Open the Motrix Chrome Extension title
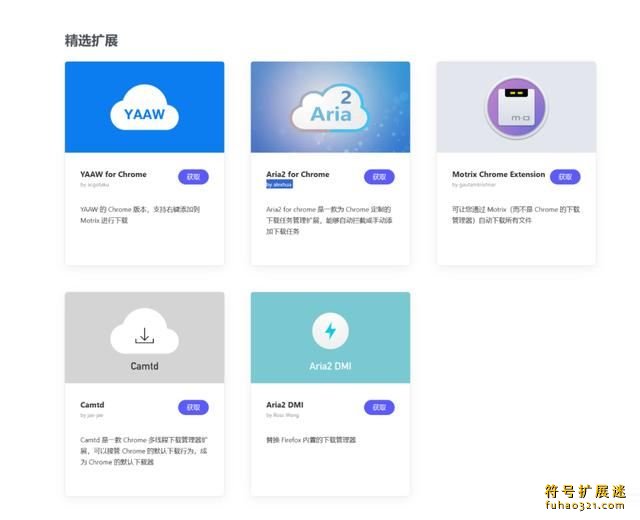The width and height of the screenshot is (640, 520). (498, 174)
